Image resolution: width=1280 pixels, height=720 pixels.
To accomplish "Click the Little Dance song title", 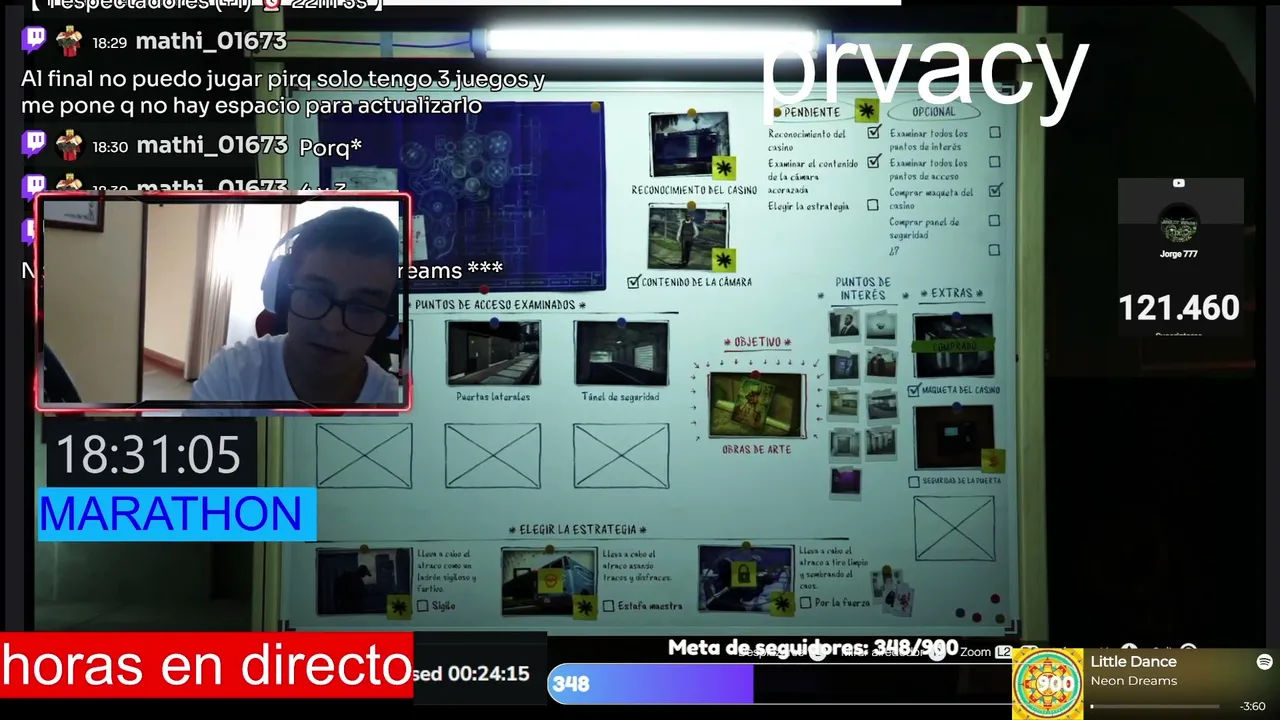I will tap(1133, 662).
